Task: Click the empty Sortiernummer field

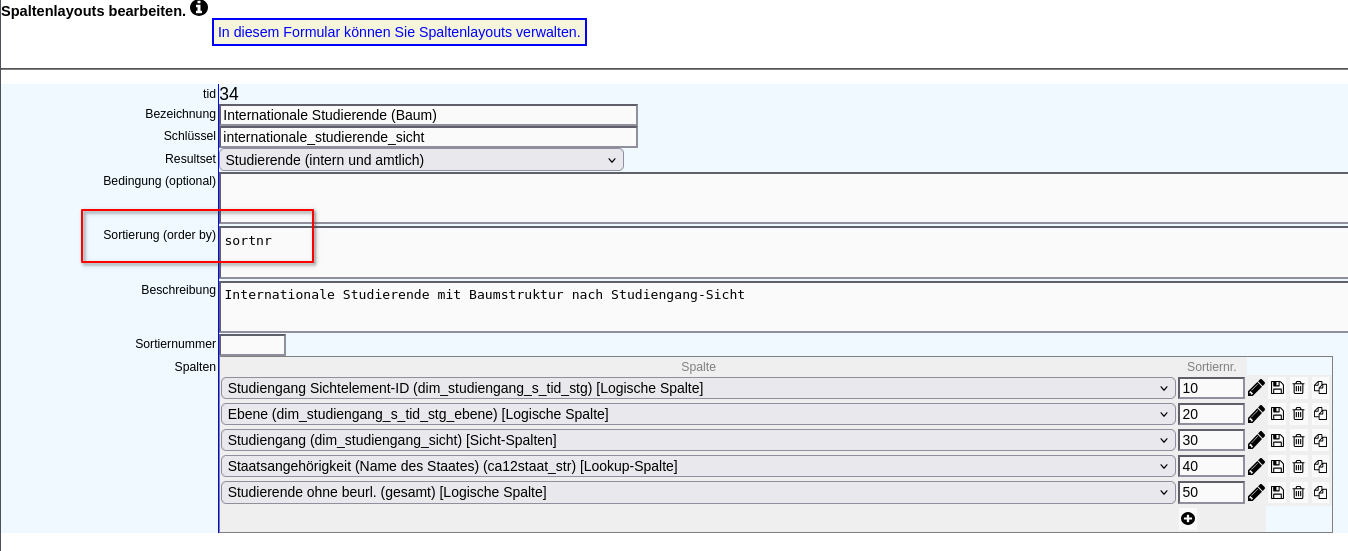Action: coord(252,345)
